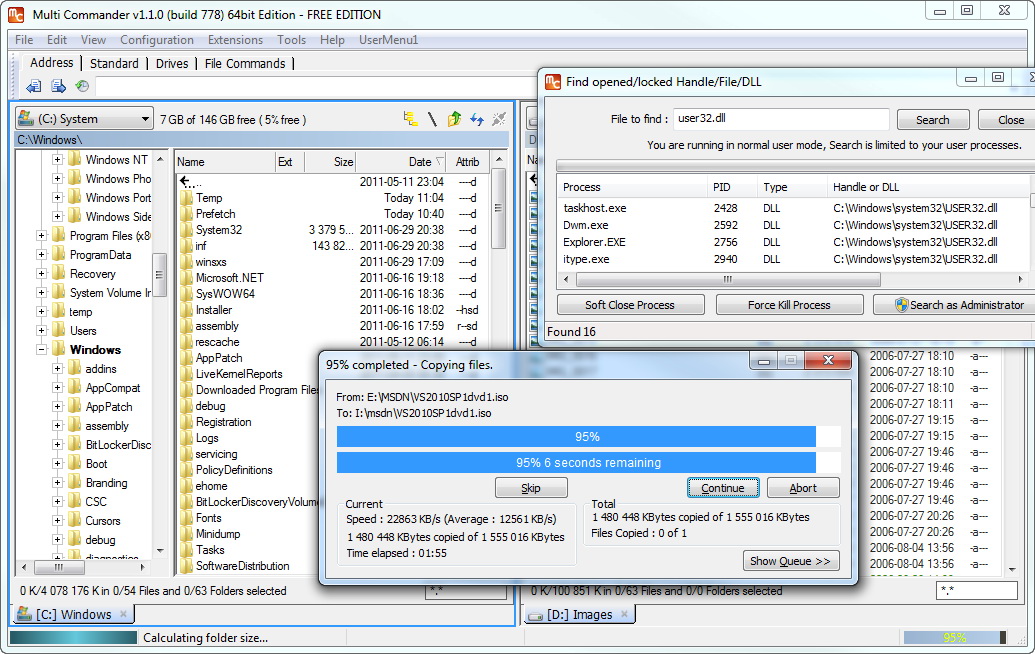This screenshot has width=1035, height=654.
Task: Click right panel *.* filter field
Action: pos(977,591)
